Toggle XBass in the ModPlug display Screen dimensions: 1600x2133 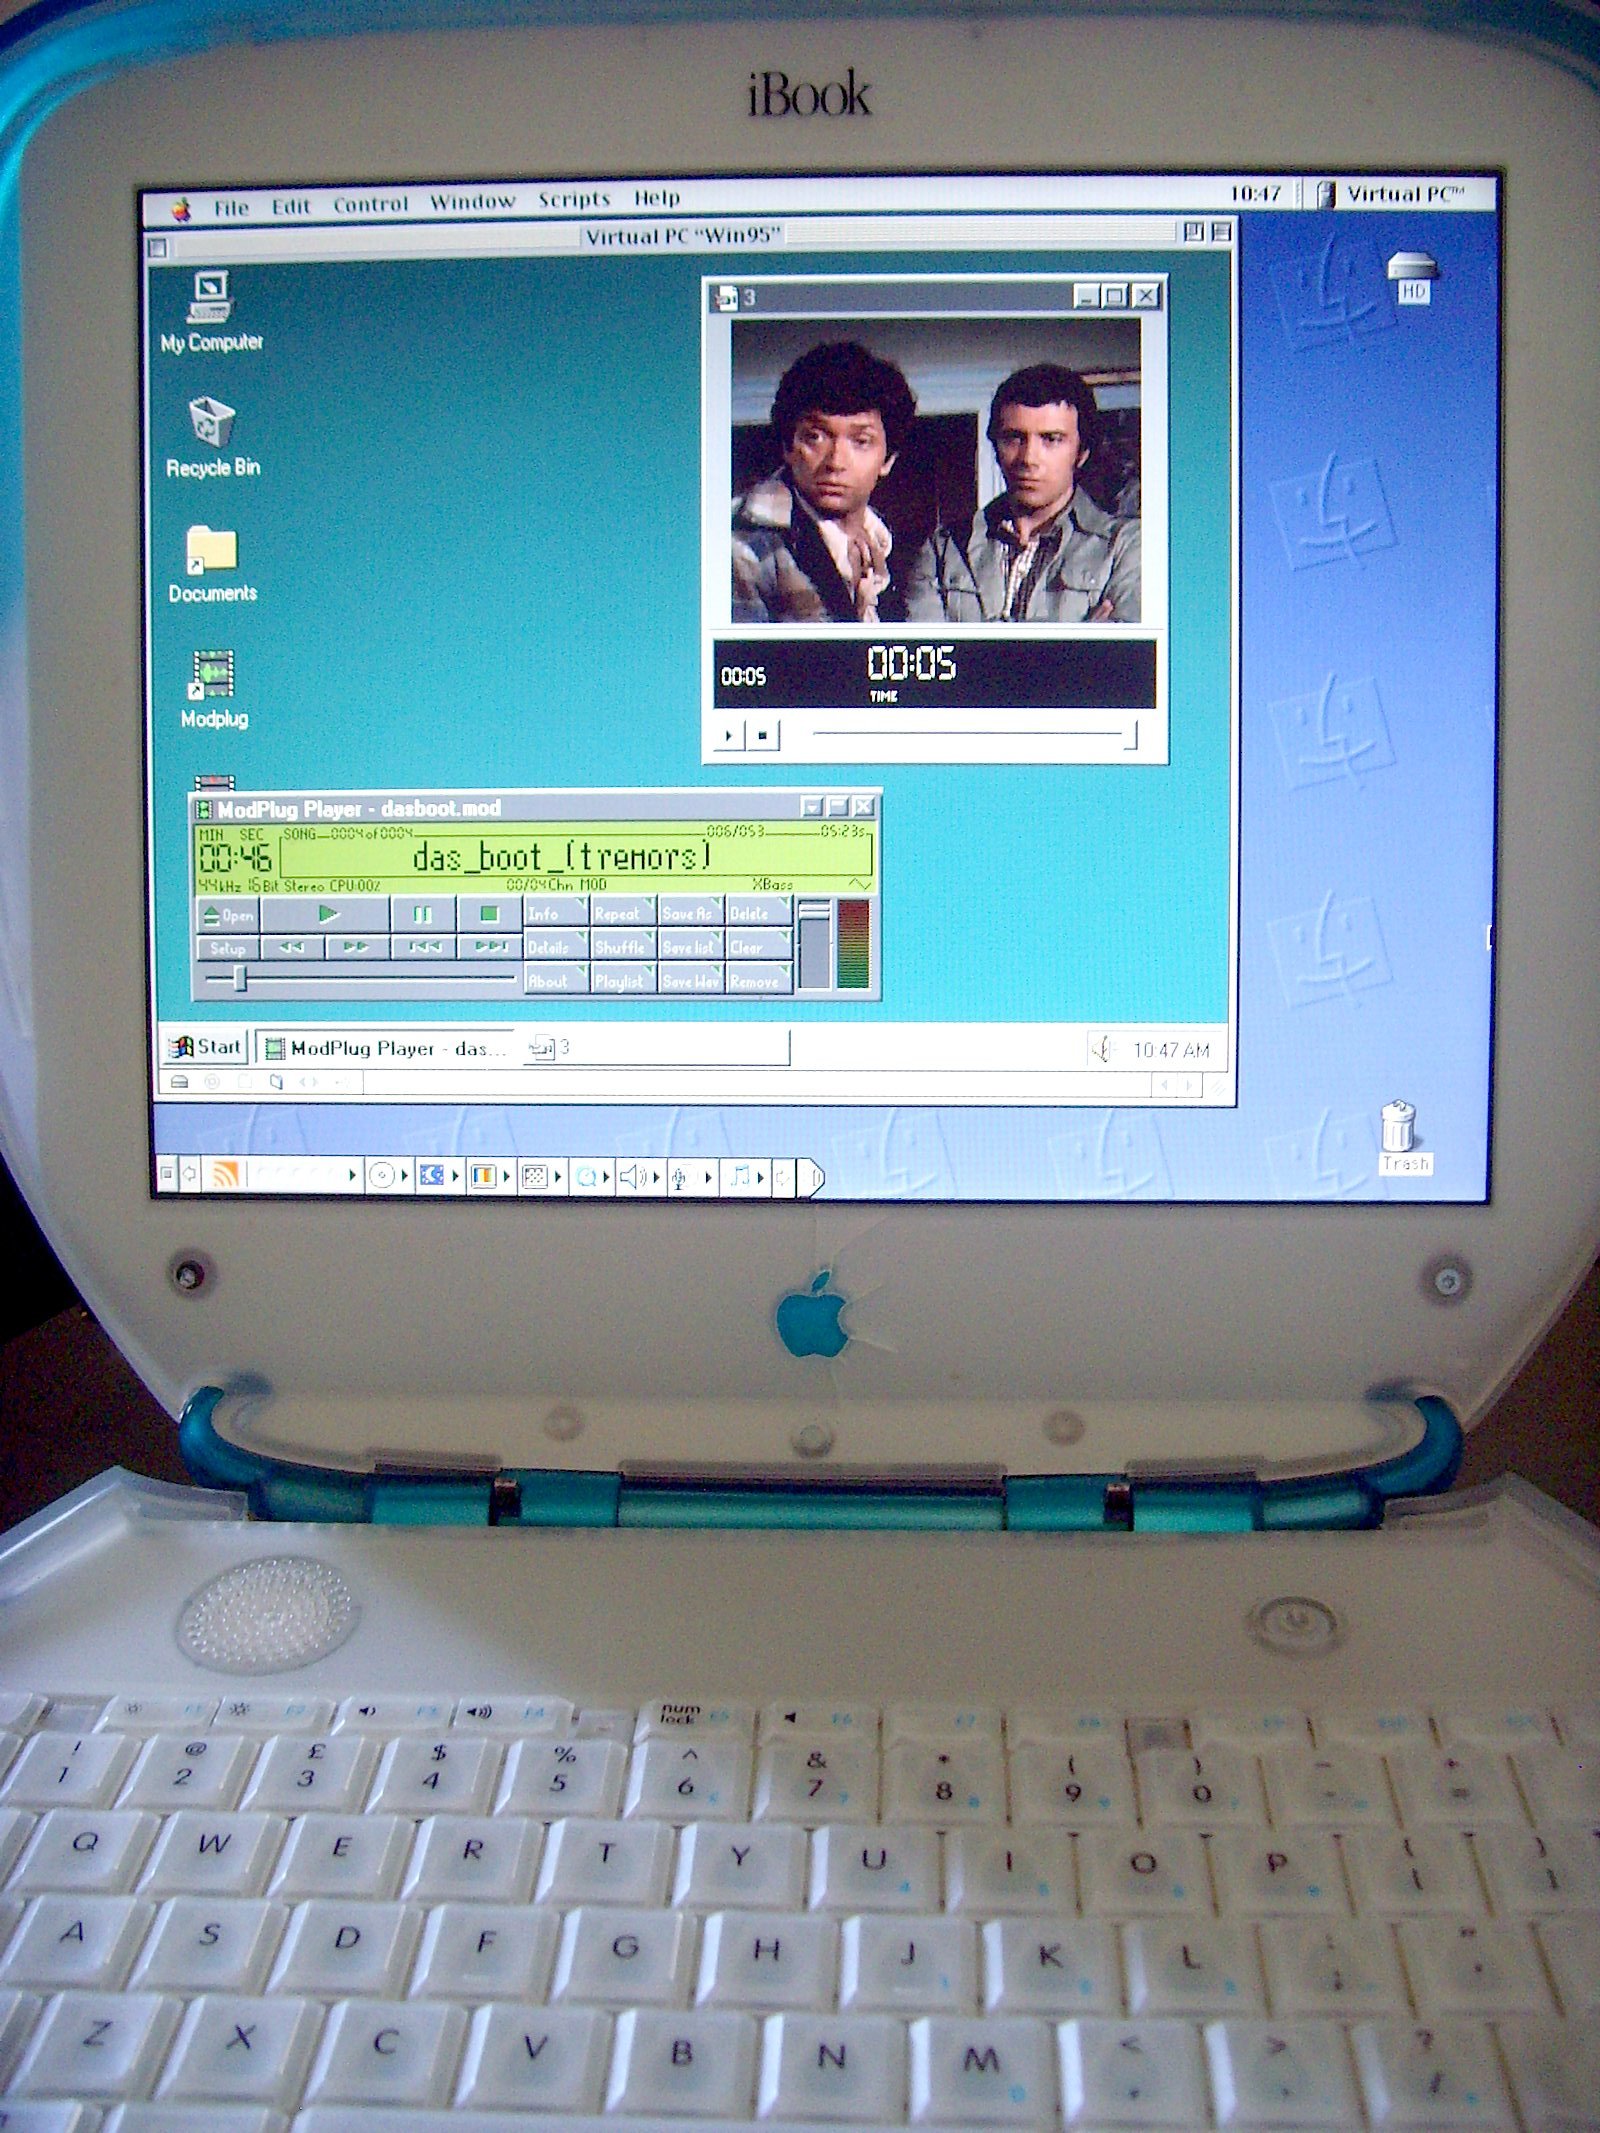(772, 884)
